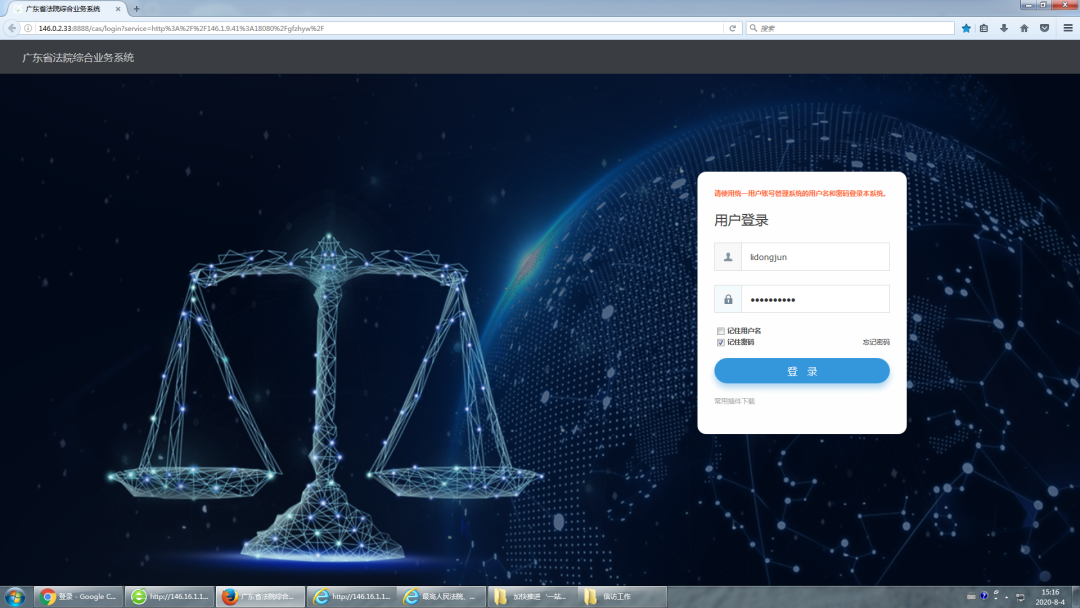Select the 广东省法院综合业务系统 browser tab
1080x608 pixels.
(x=63, y=8)
